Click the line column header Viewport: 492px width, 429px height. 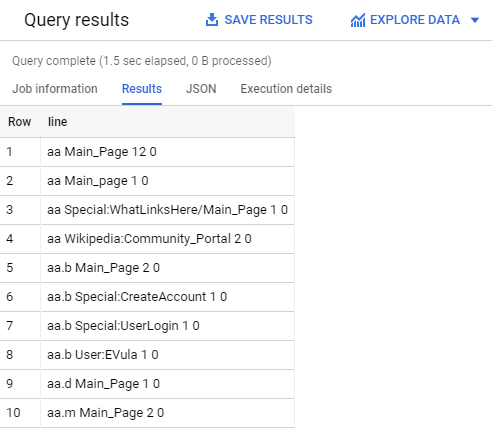[57, 122]
